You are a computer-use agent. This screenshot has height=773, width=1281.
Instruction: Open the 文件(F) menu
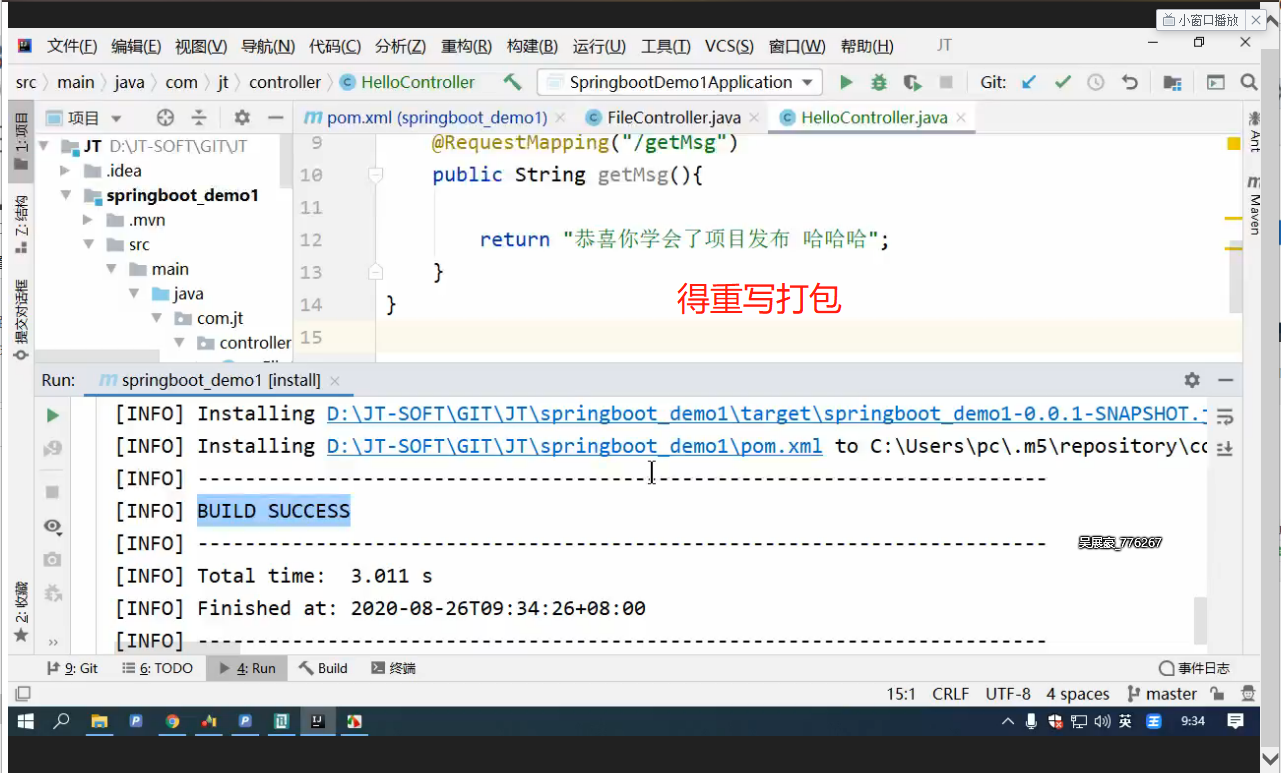pos(72,46)
